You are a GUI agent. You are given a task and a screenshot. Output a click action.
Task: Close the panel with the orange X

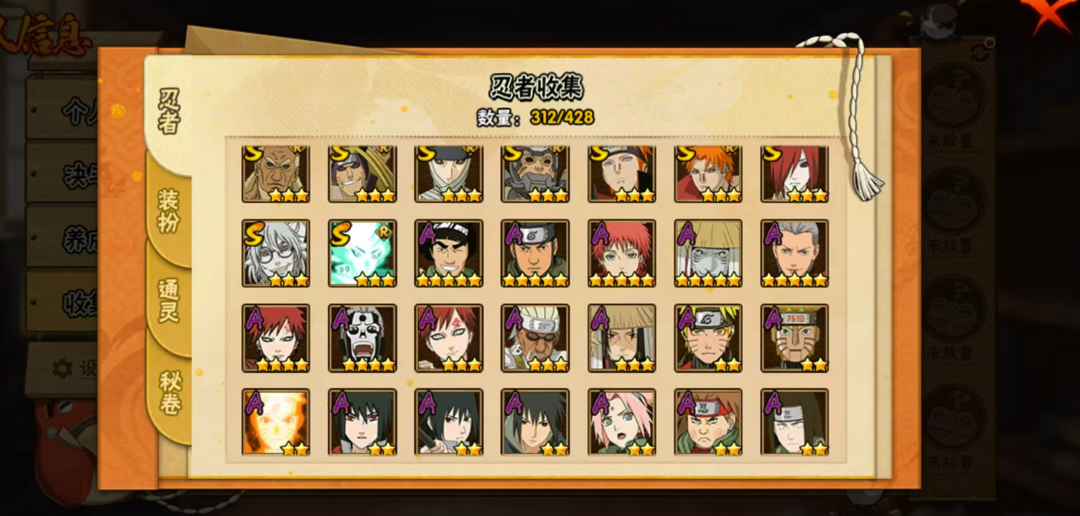1049,15
